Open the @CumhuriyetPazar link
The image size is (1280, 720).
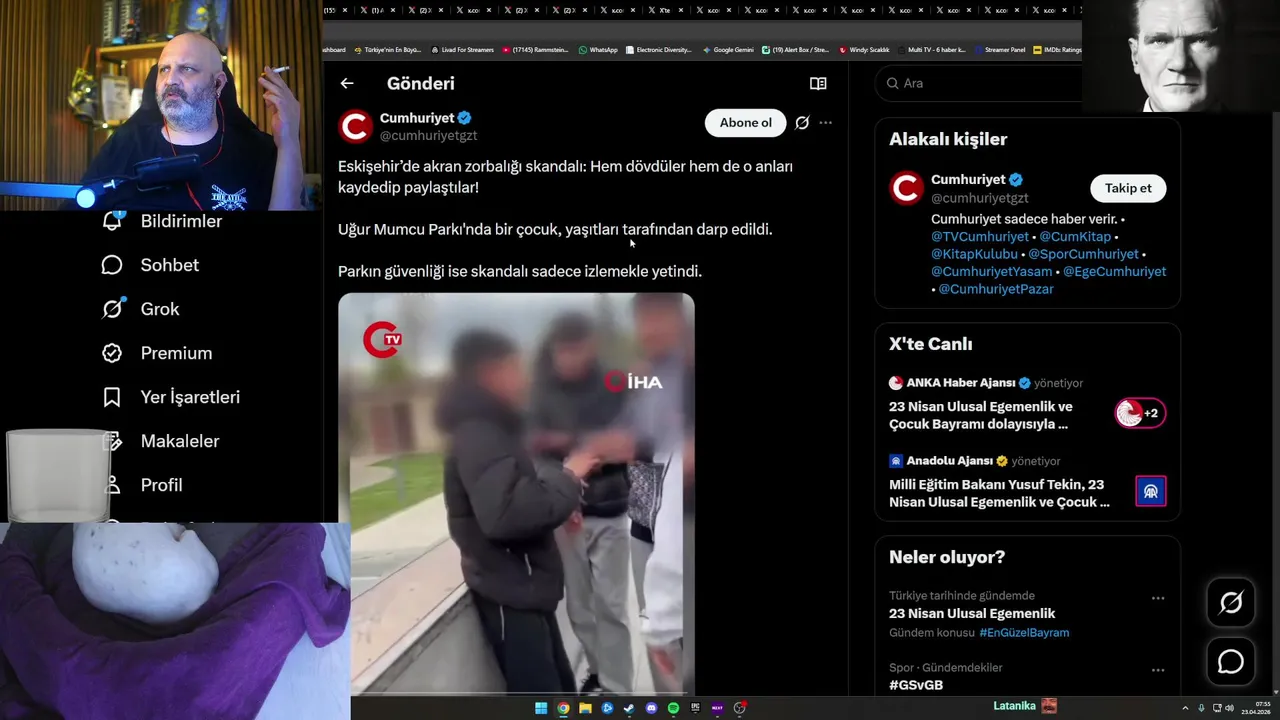coord(996,289)
